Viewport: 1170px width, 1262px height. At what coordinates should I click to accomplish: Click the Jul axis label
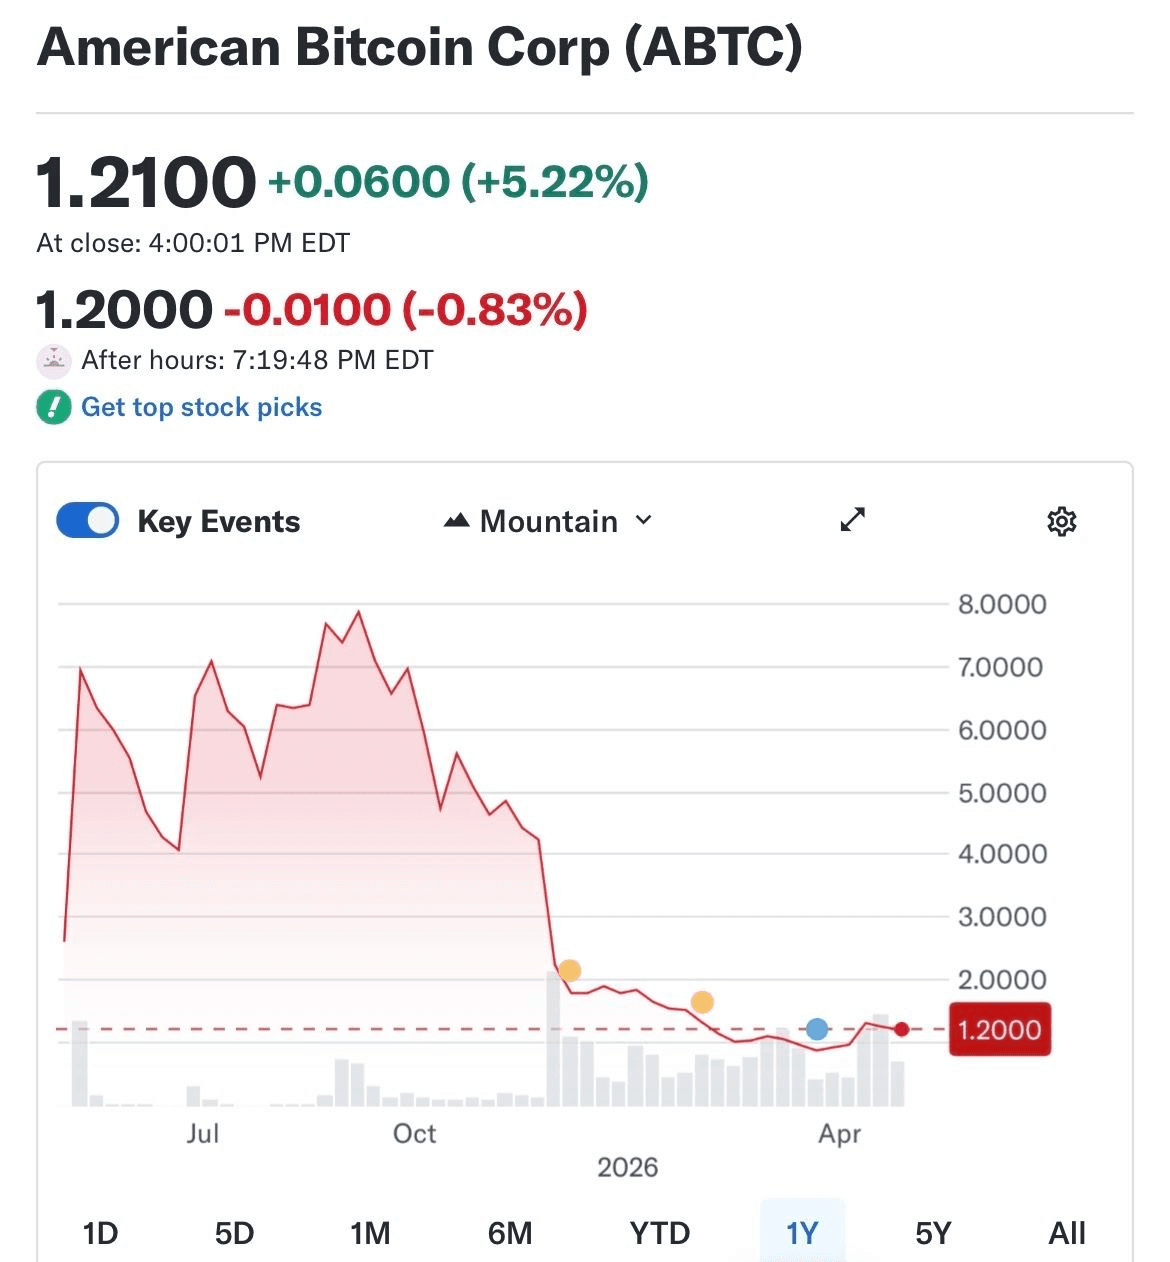coord(202,1134)
